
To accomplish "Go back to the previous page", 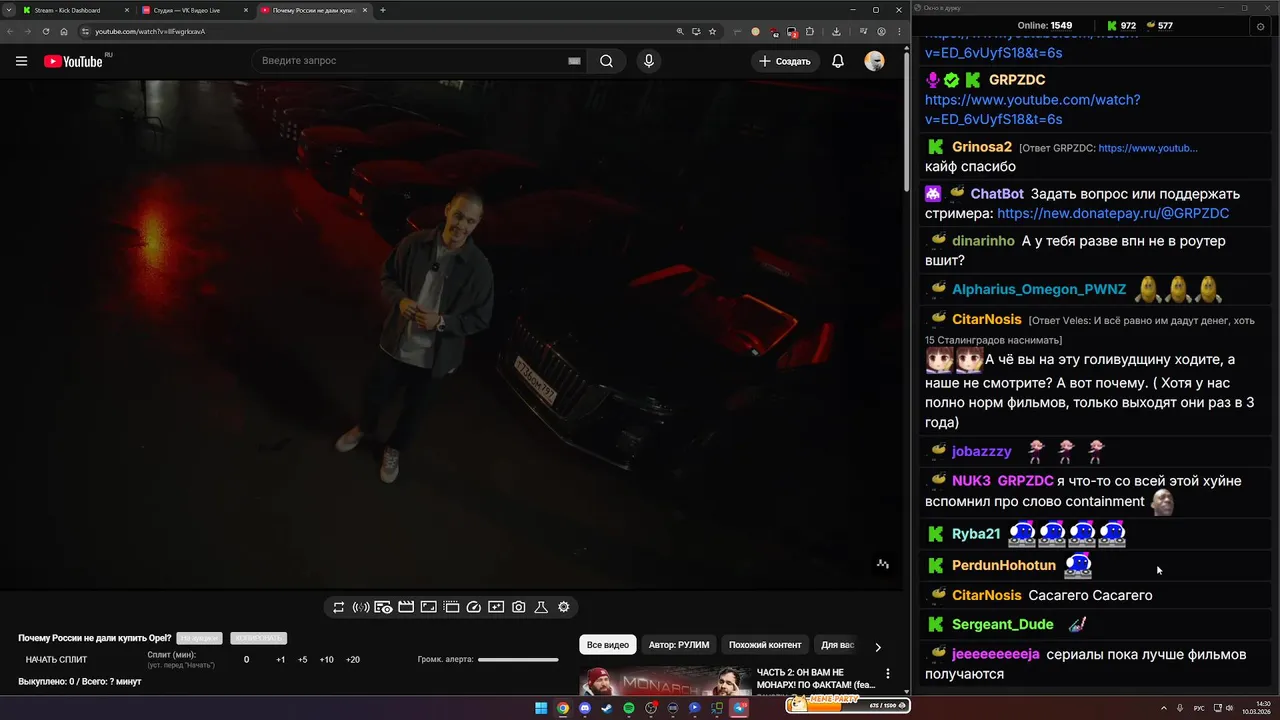I will pyautogui.click(x=10, y=31).
